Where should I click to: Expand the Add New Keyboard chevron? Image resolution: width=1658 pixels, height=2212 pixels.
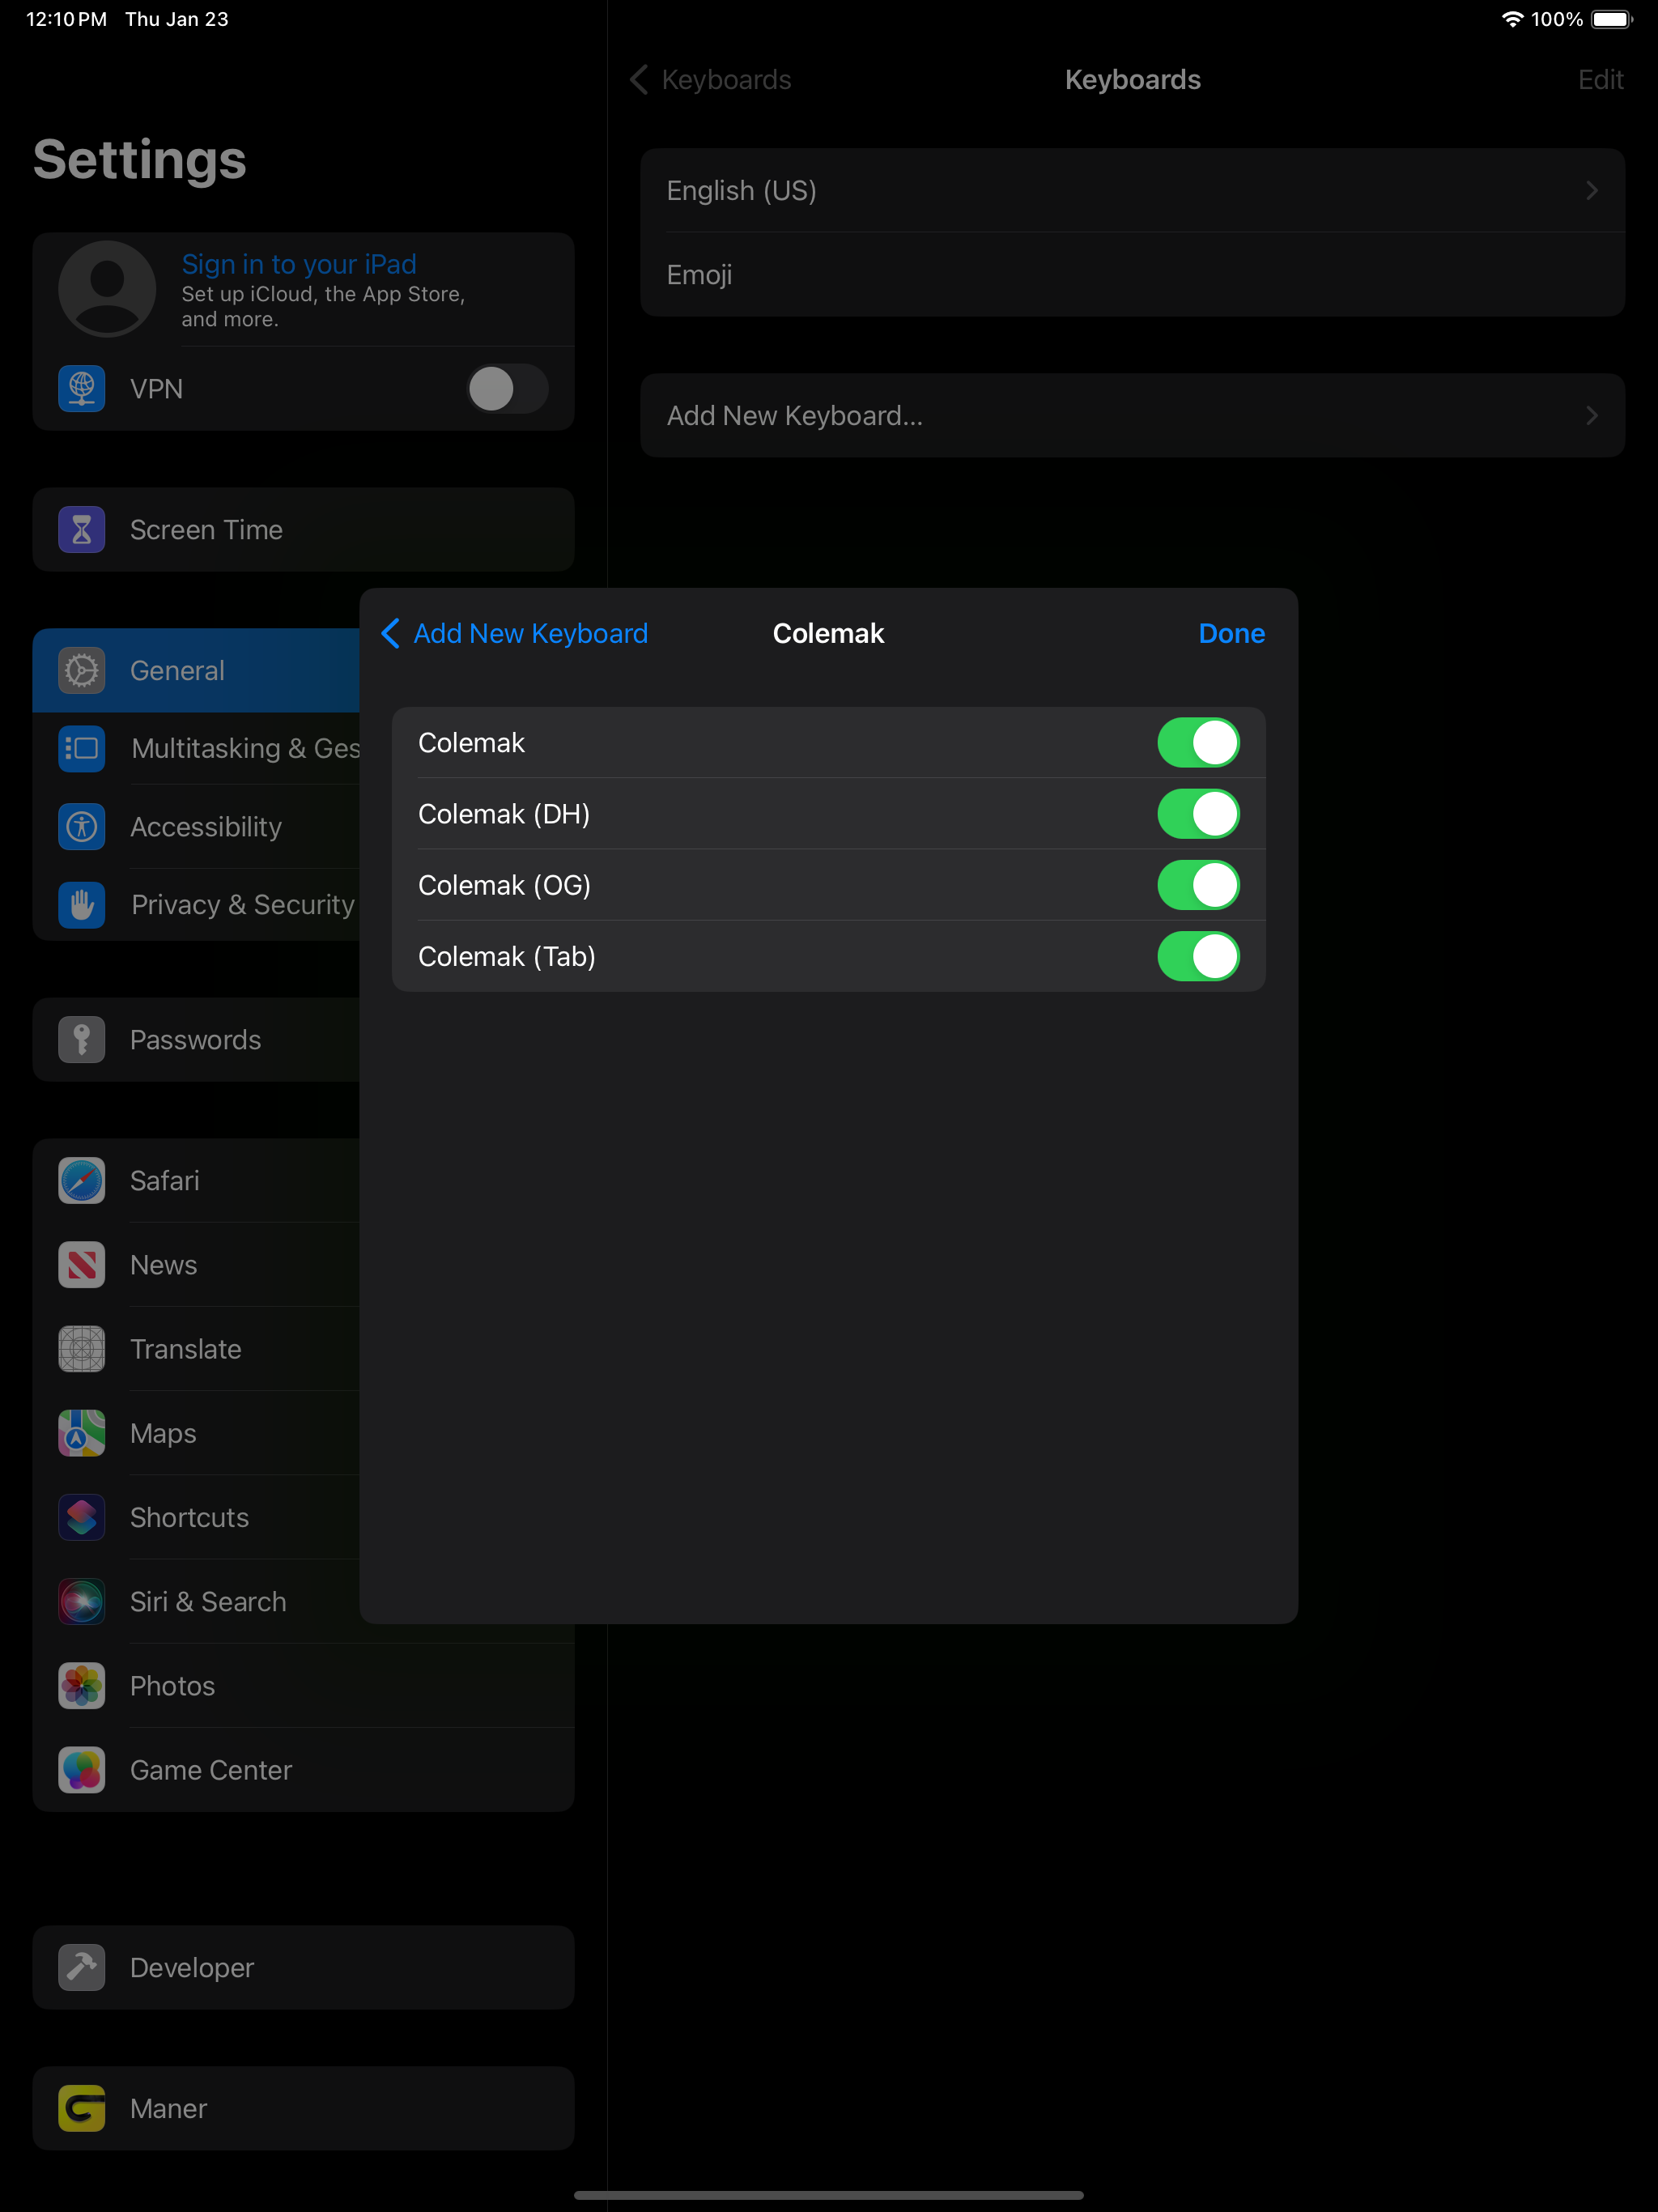point(1592,416)
